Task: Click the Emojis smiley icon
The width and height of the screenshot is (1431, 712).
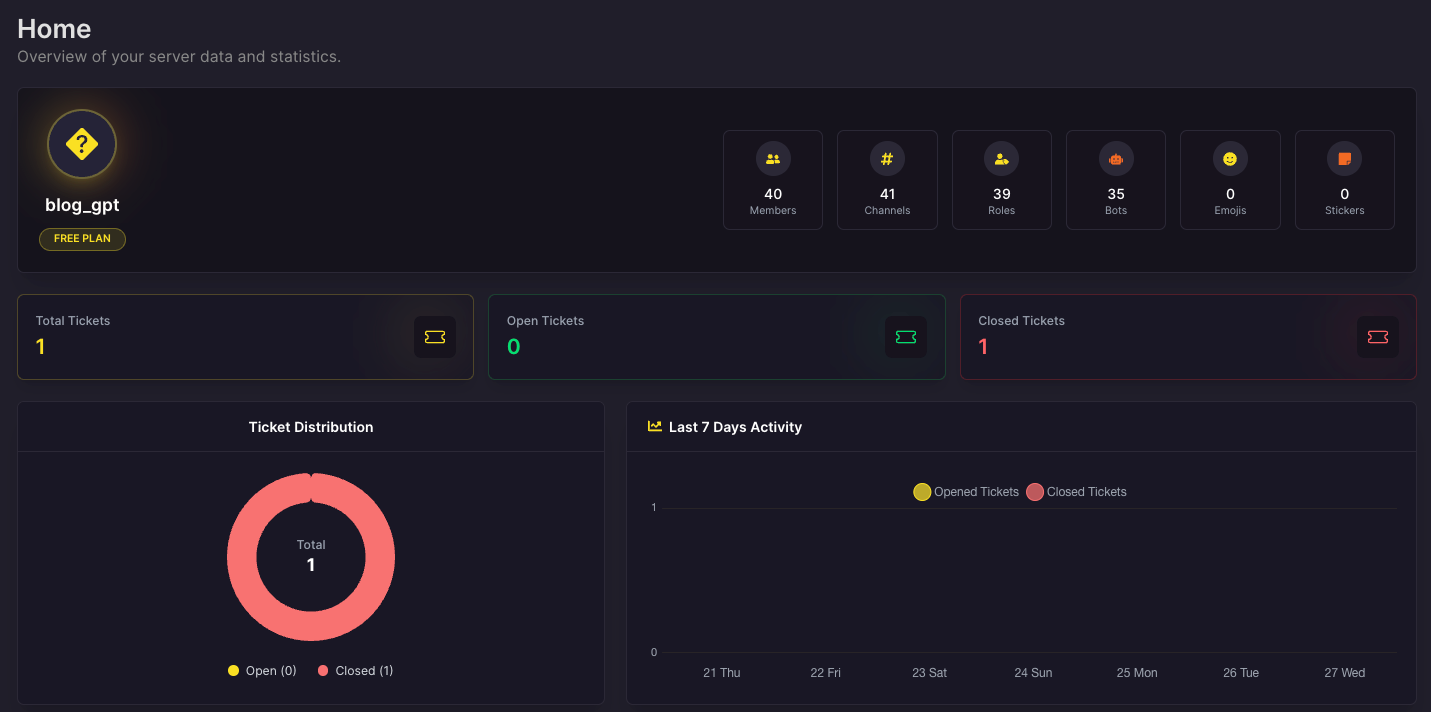Action: (x=1230, y=158)
